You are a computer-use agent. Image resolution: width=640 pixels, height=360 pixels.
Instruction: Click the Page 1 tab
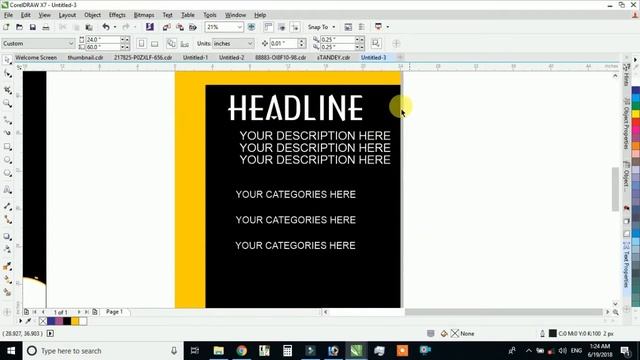click(114, 312)
